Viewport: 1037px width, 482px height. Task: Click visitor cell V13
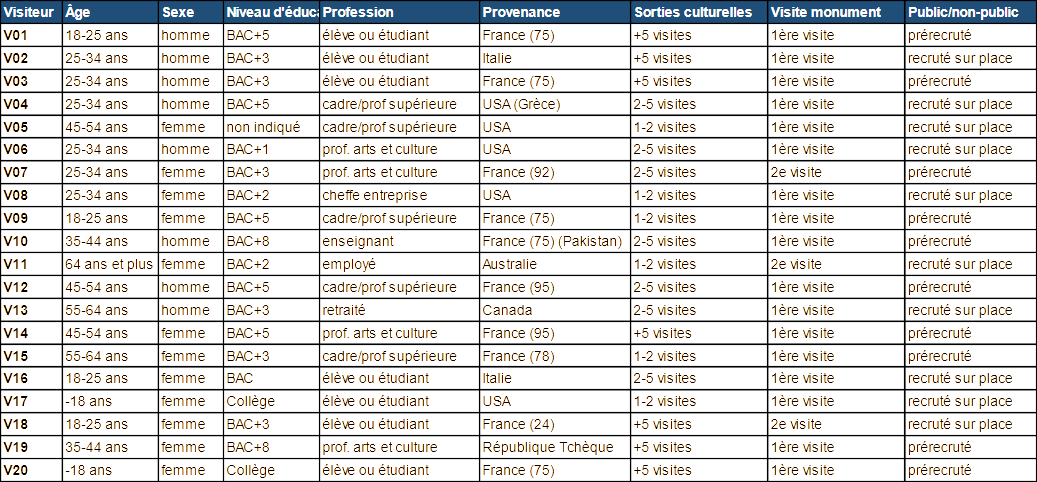32,310
